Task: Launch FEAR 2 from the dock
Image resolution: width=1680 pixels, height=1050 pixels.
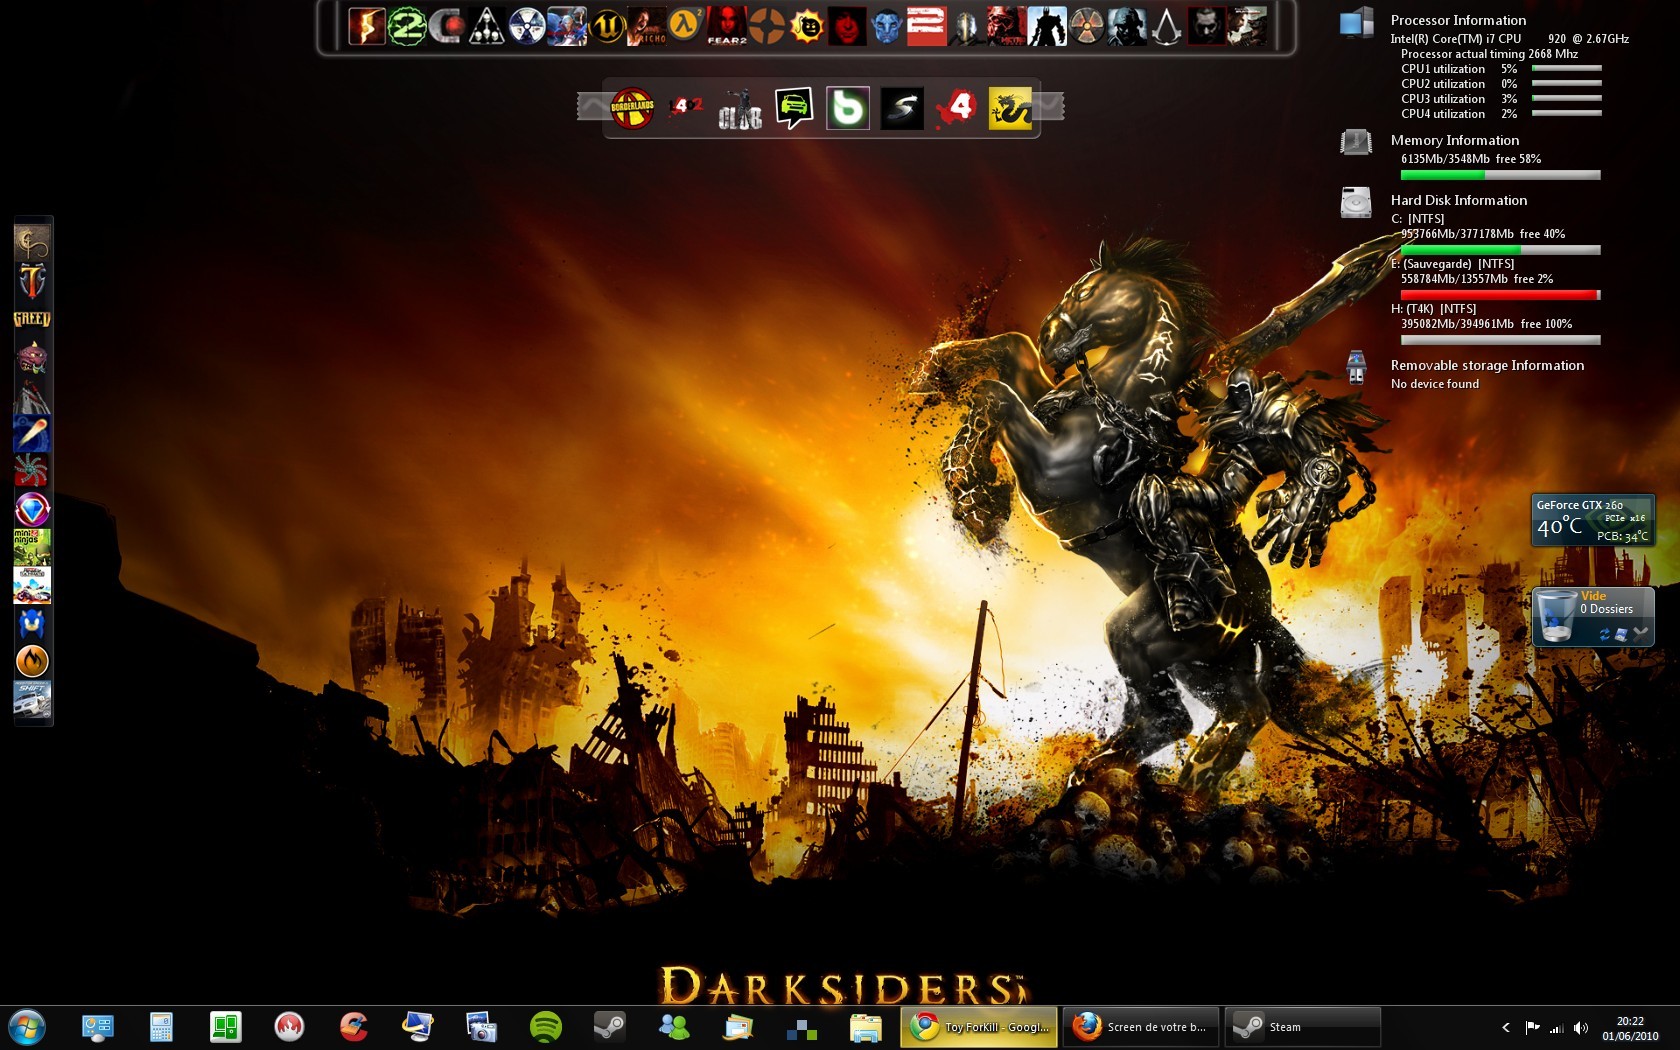Action: [727, 26]
